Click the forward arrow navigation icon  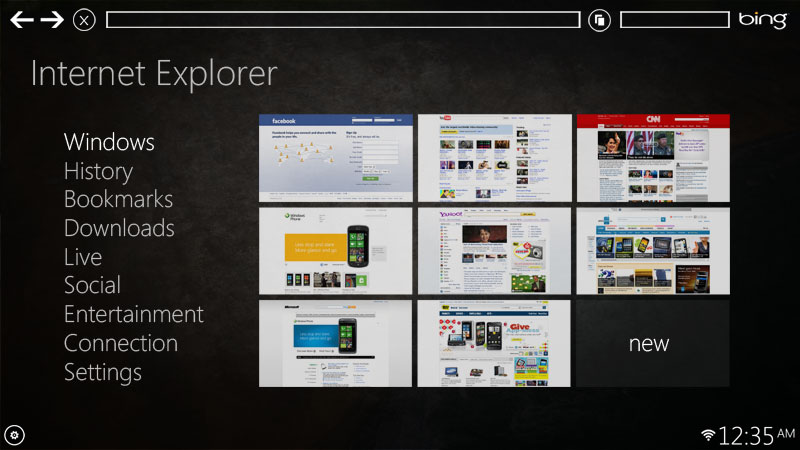pos(53,20)
